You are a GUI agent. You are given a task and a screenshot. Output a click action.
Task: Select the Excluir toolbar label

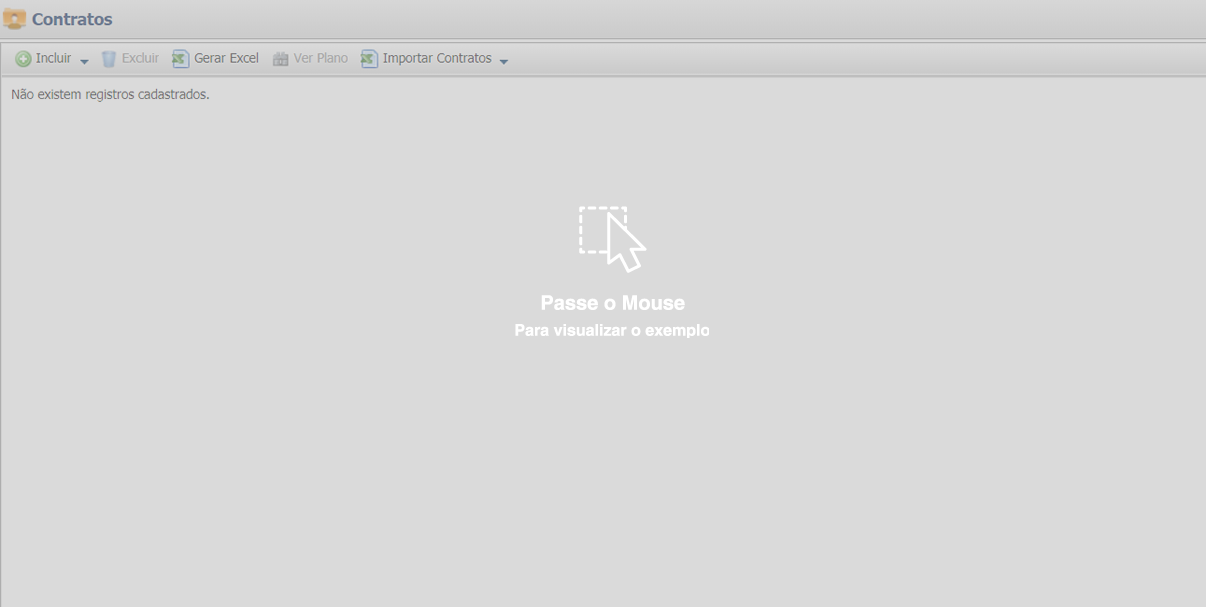tap(140, 59)
